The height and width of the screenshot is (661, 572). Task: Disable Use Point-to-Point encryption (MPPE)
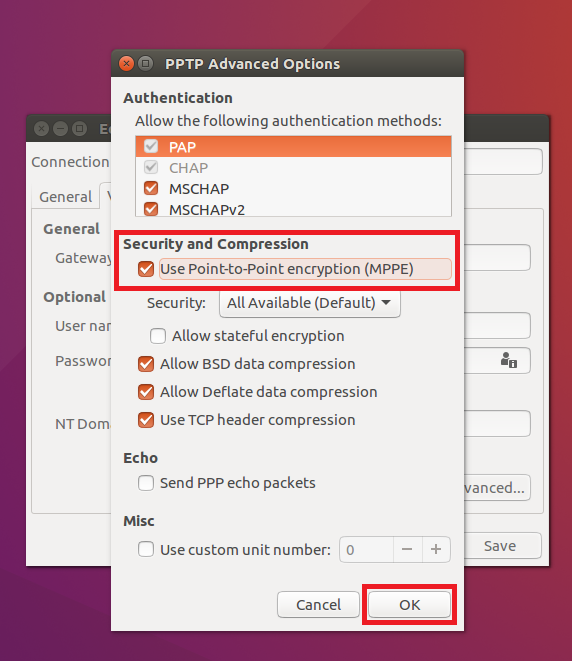146,269
